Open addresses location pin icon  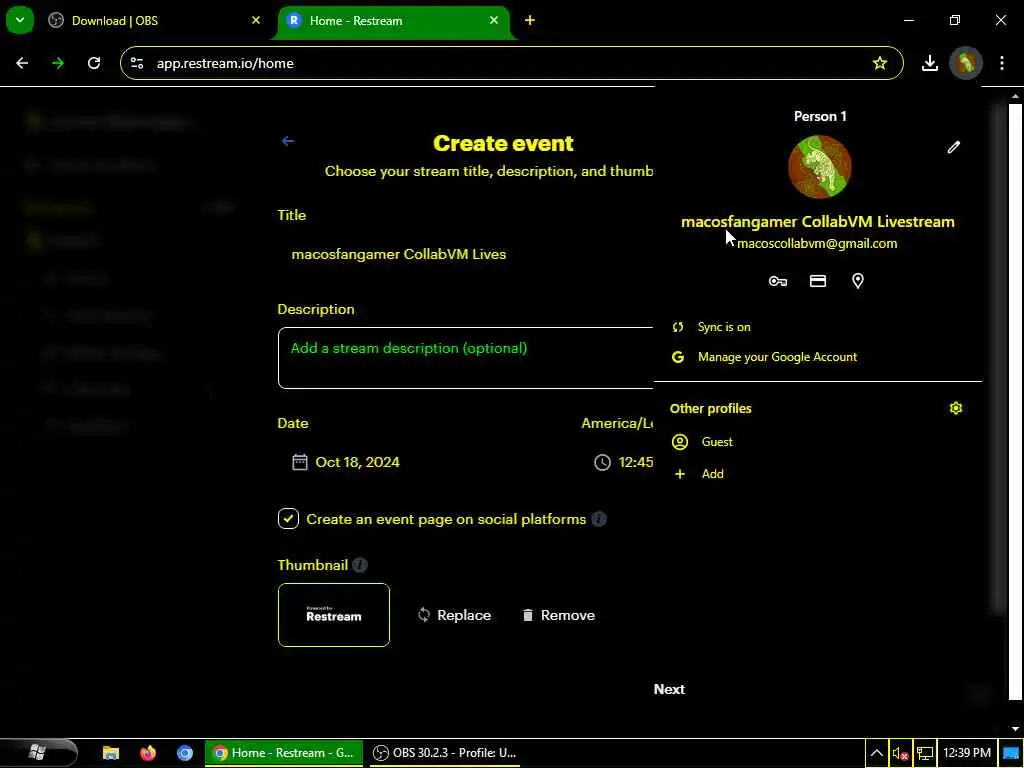(857, 281)
